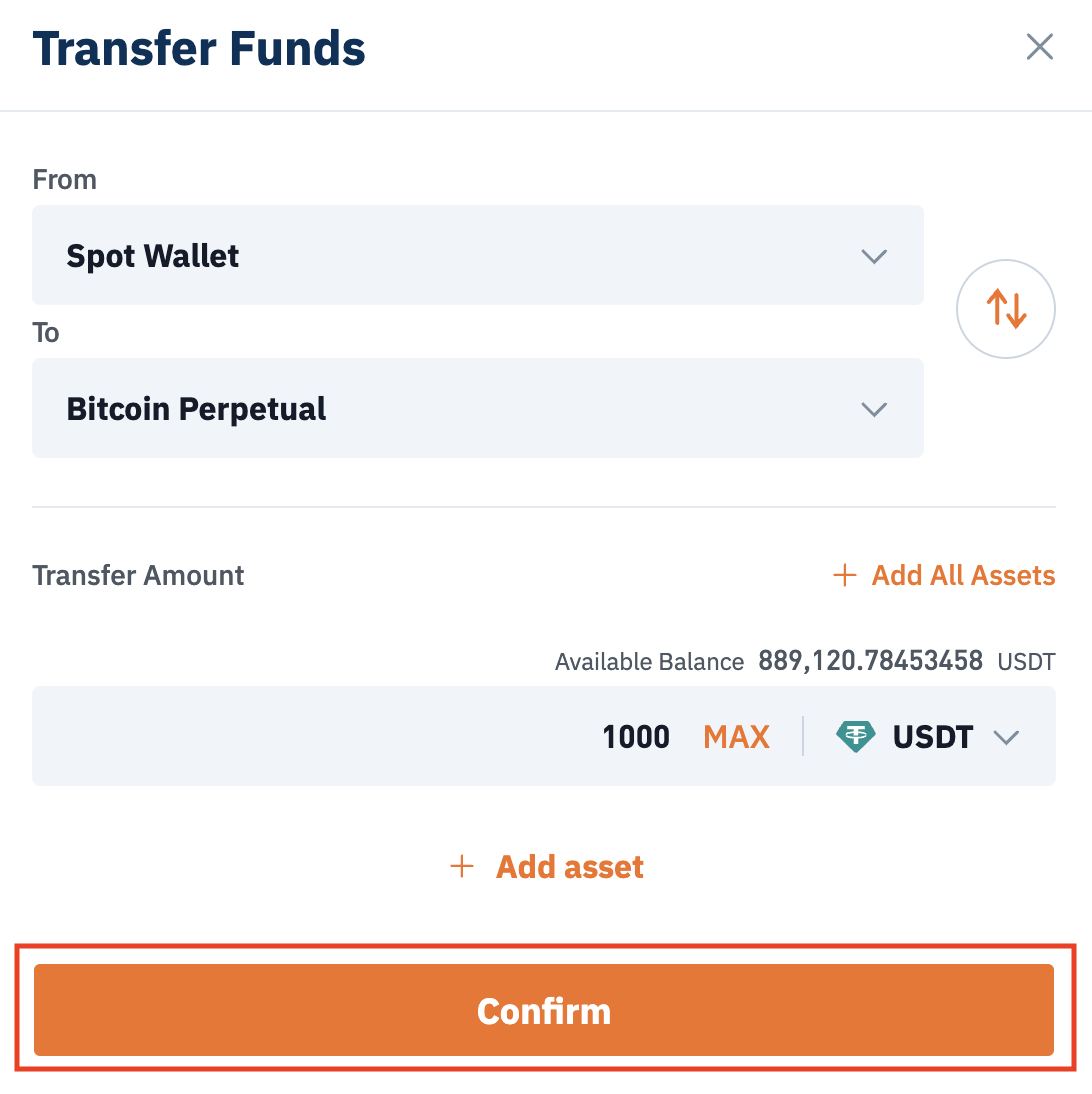Set the amount with the MAX button
The width and height of the screenshot is (1092, 1094).
pos(736,737)
